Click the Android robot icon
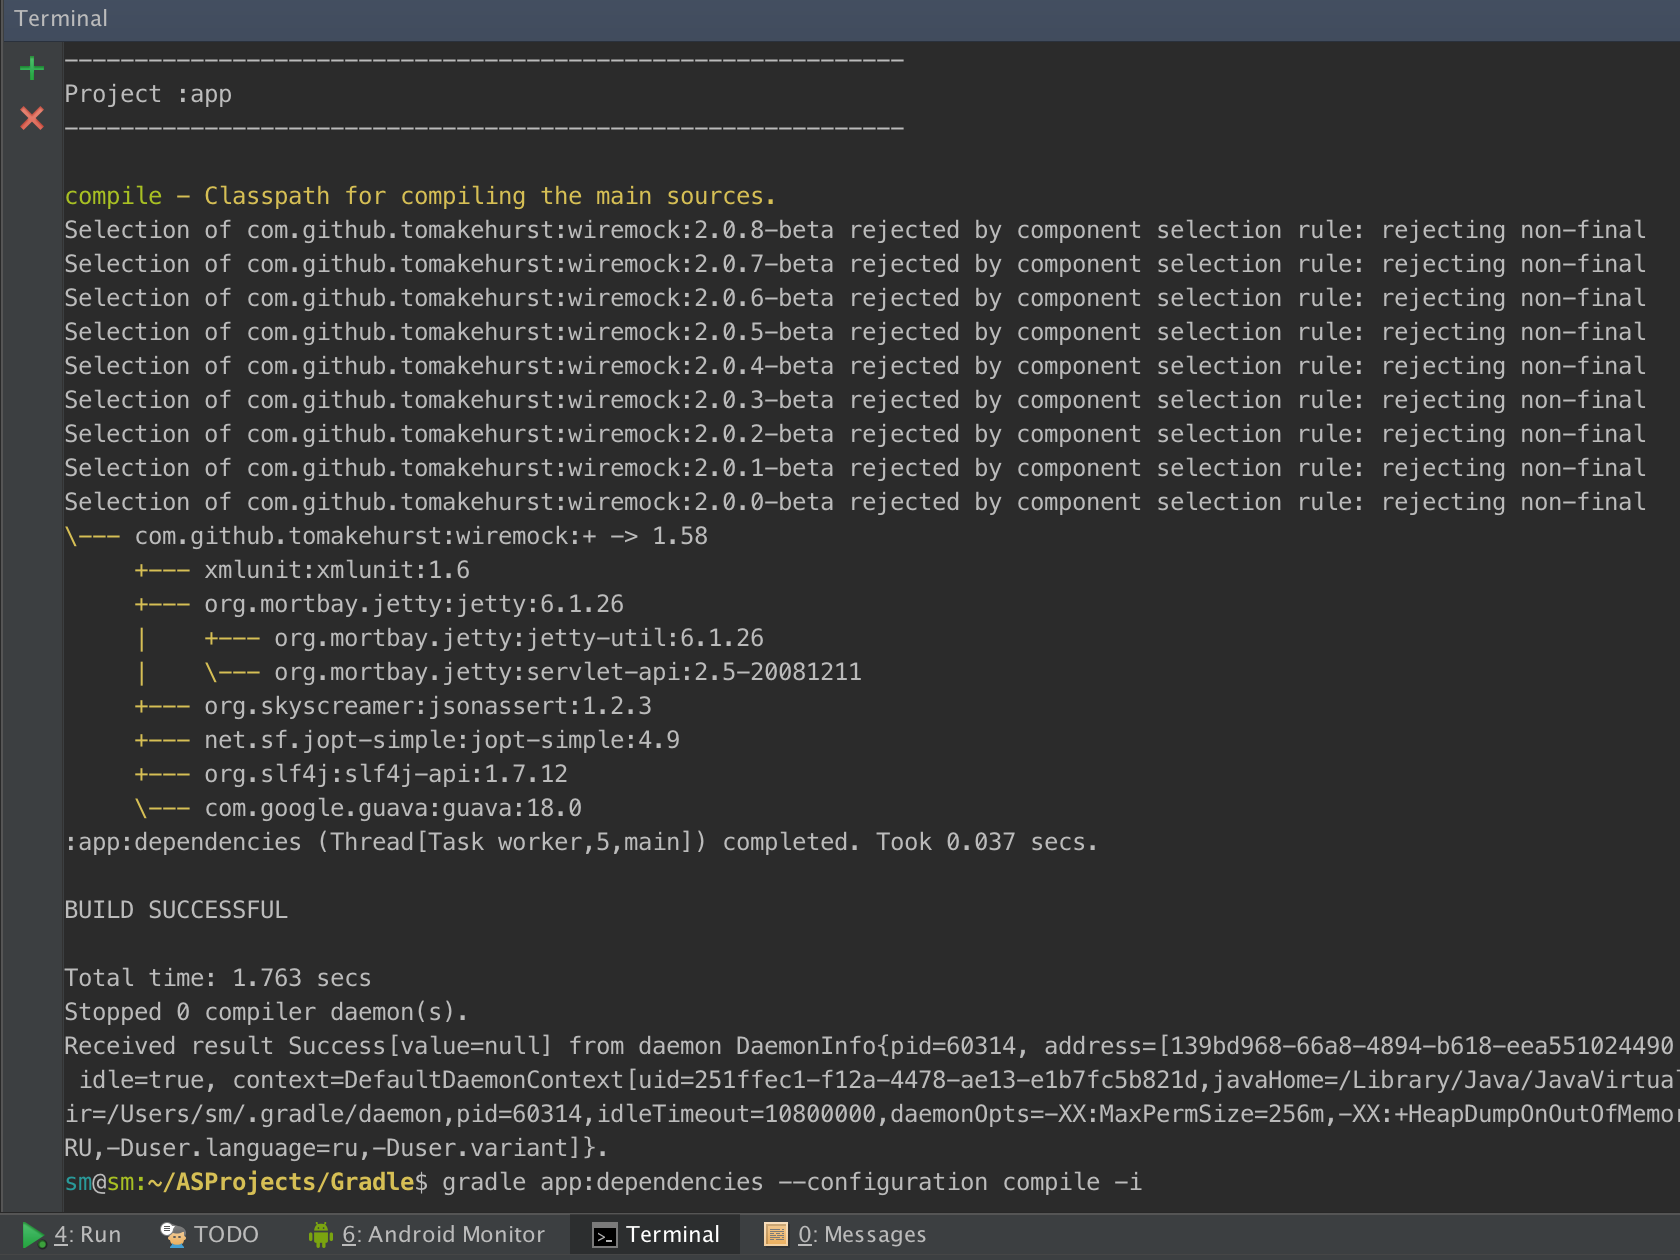 pyautogui.click(x=320, y=1235)
